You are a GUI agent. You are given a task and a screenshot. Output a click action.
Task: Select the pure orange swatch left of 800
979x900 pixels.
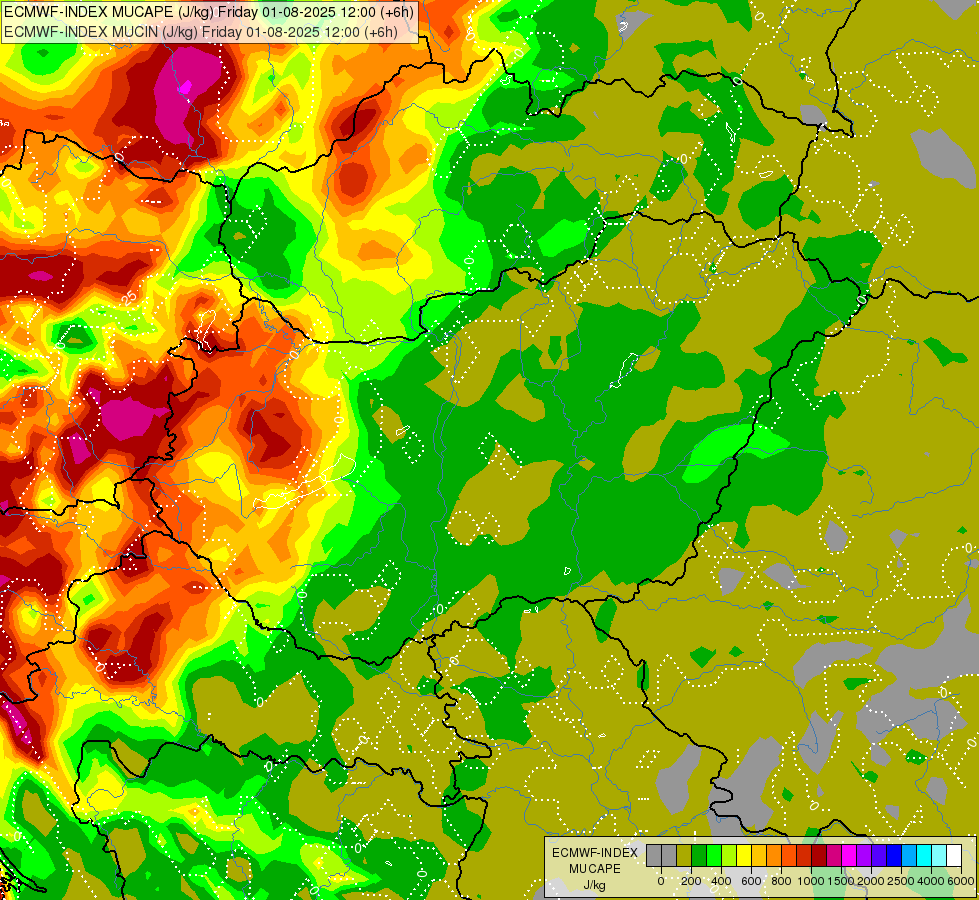[775, 856]
